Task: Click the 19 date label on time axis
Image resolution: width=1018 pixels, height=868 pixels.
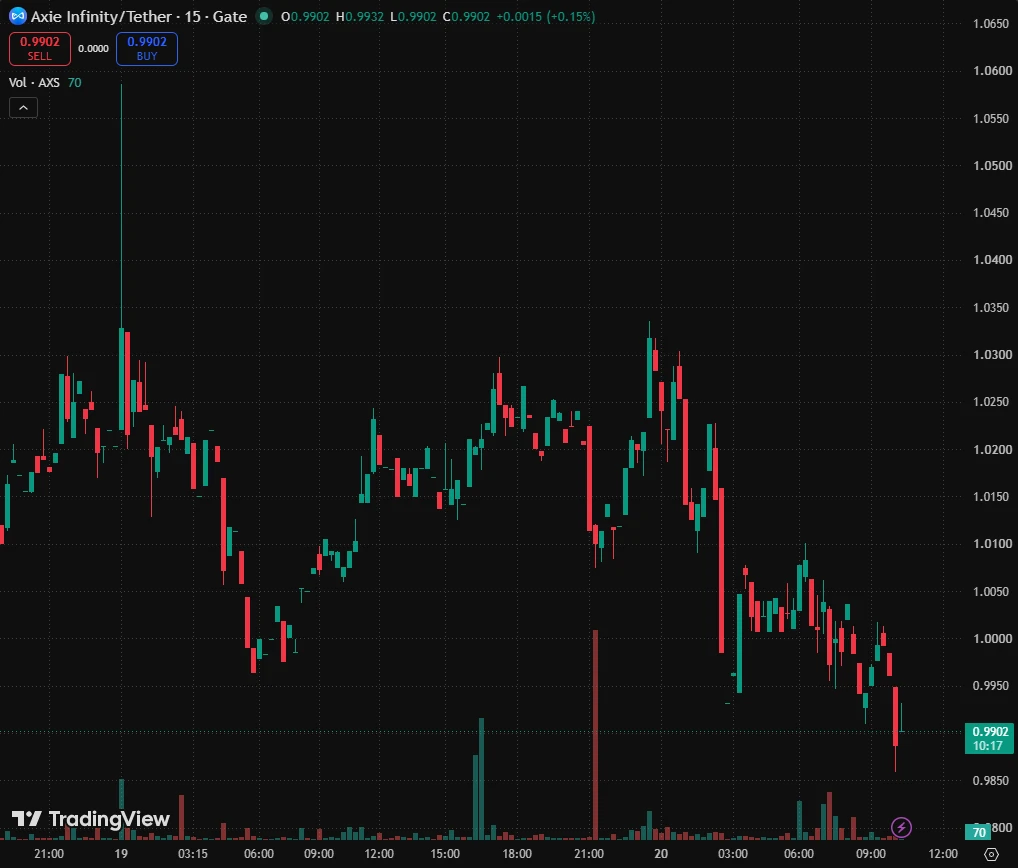Action: pos(121,854)
